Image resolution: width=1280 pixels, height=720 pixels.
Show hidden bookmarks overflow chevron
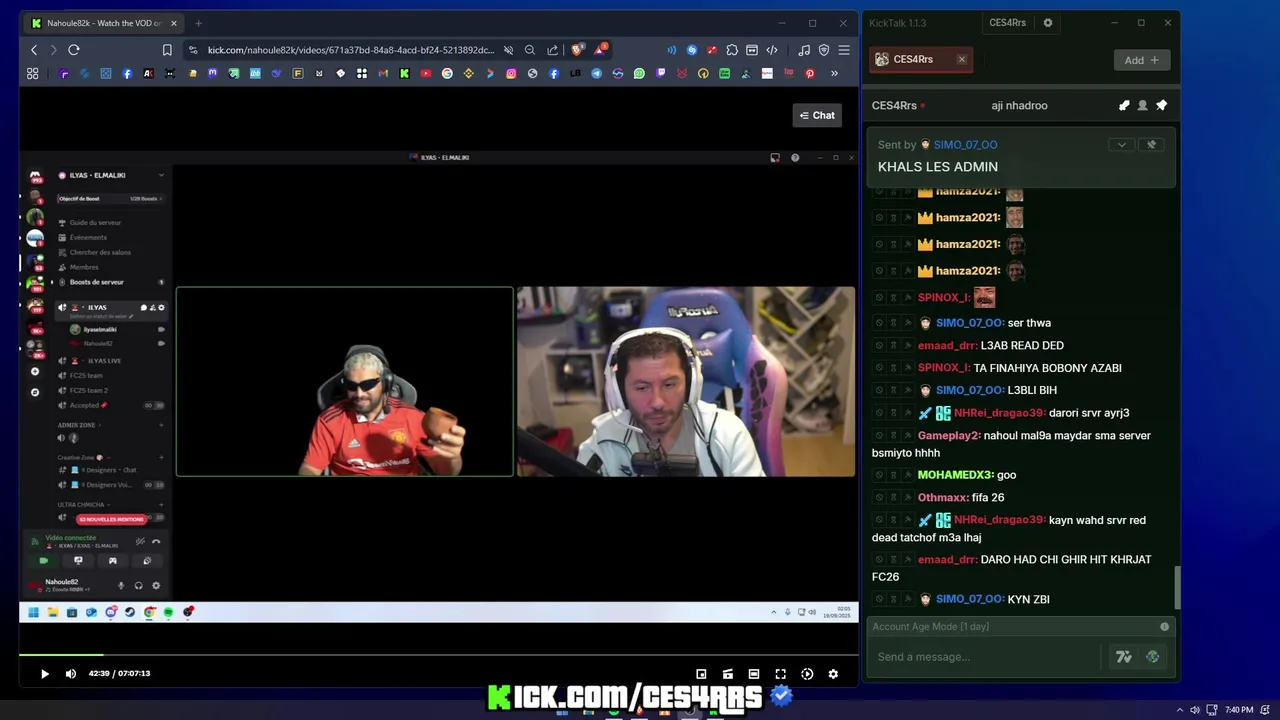pos(834,73)
